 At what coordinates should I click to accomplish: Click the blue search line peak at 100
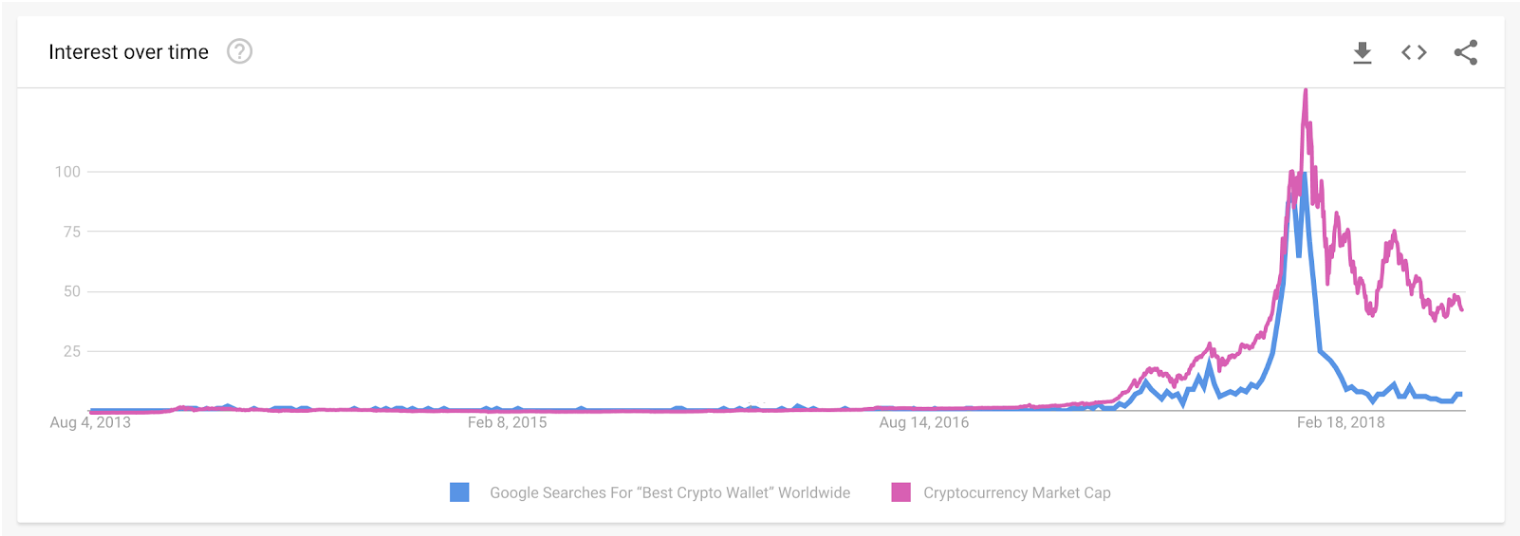(1304, 174)
